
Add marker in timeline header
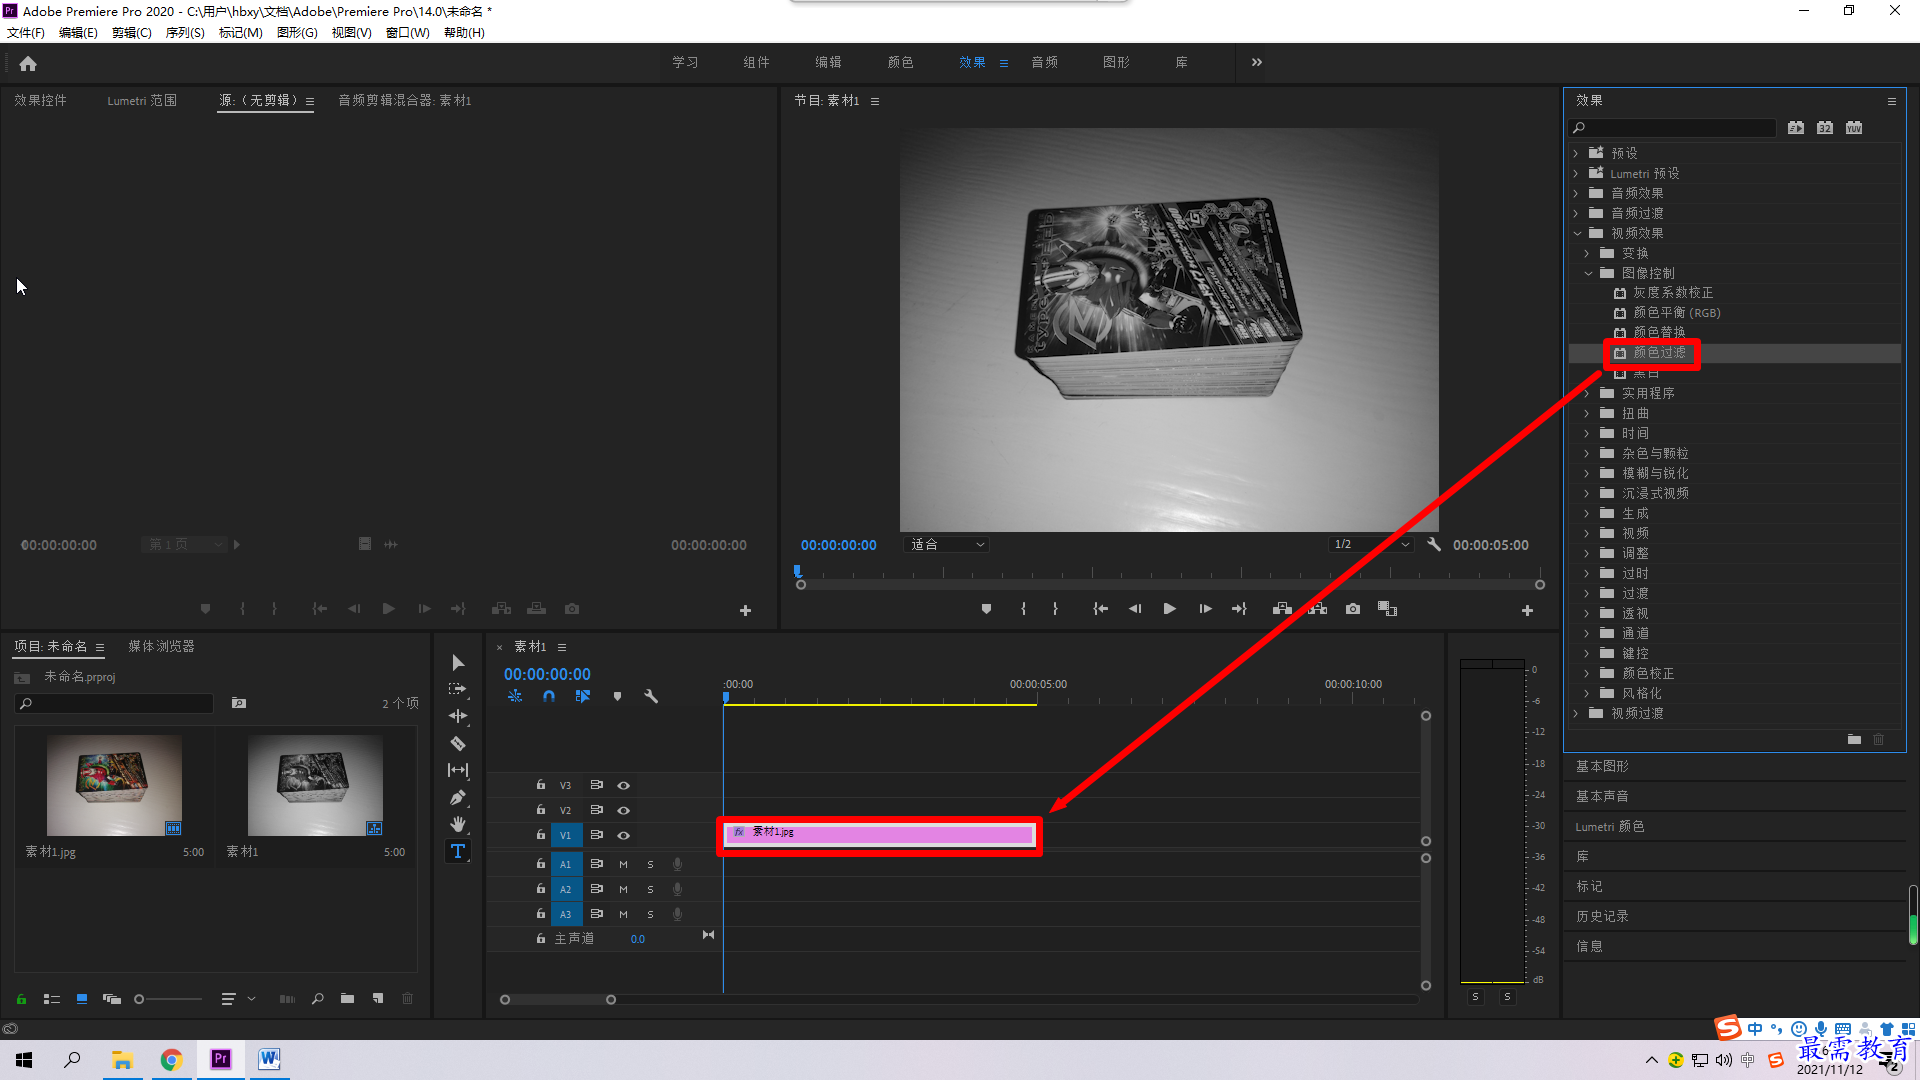click(x=617, y=696)
